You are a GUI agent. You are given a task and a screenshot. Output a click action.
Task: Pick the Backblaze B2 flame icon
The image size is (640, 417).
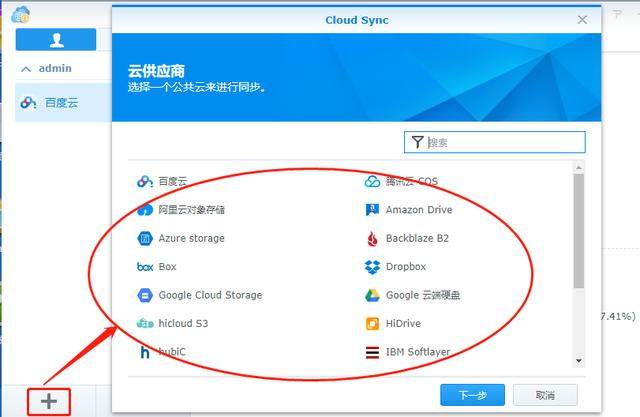(372, 238)
